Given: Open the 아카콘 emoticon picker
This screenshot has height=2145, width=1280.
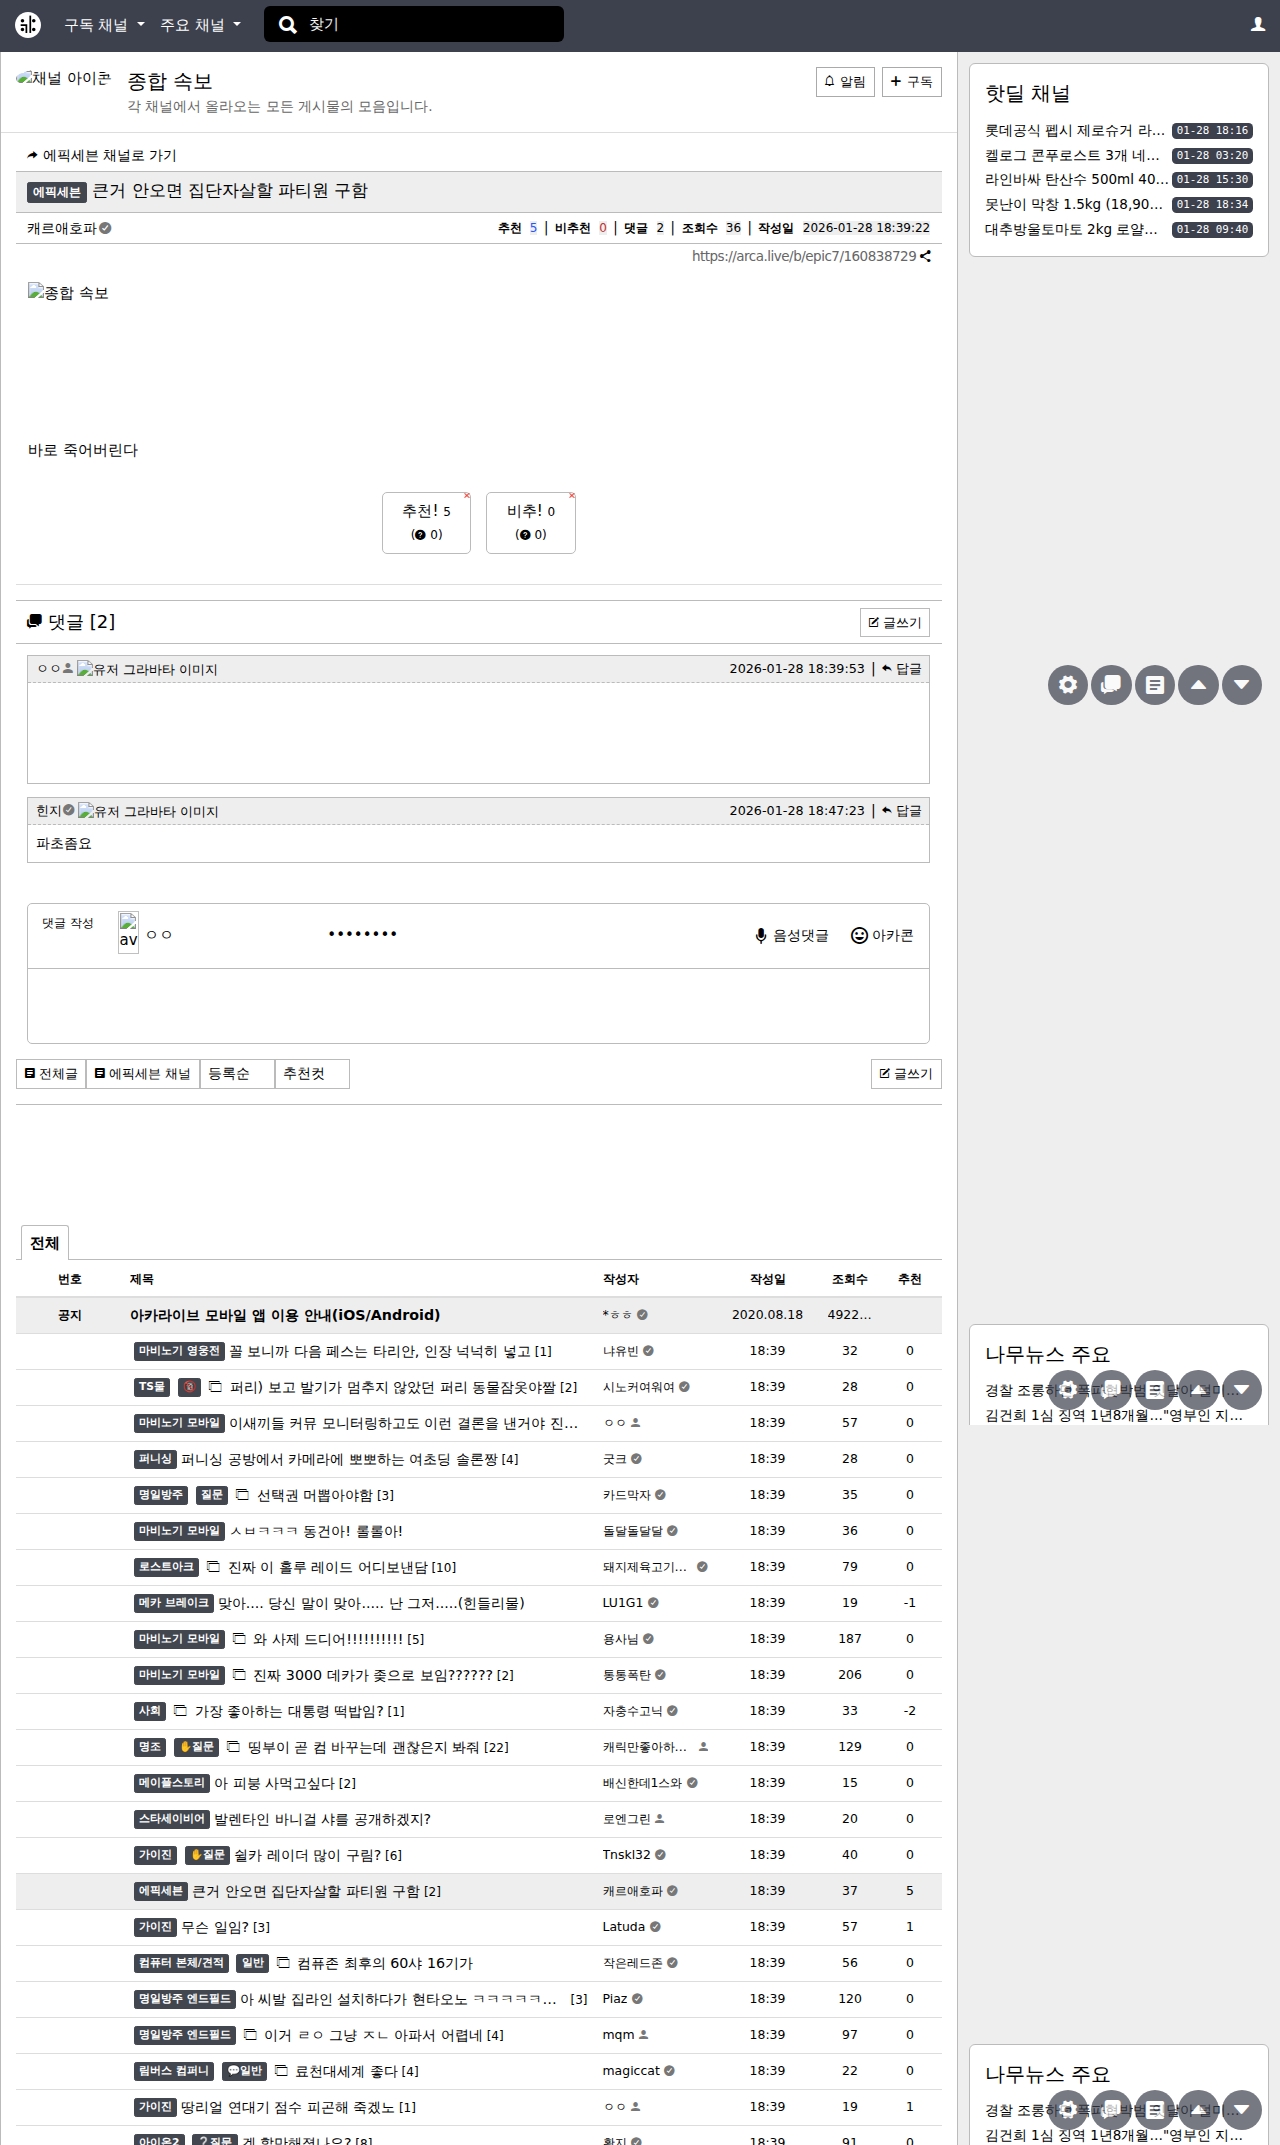Looking at the screenshot, I should coord(882,936).
